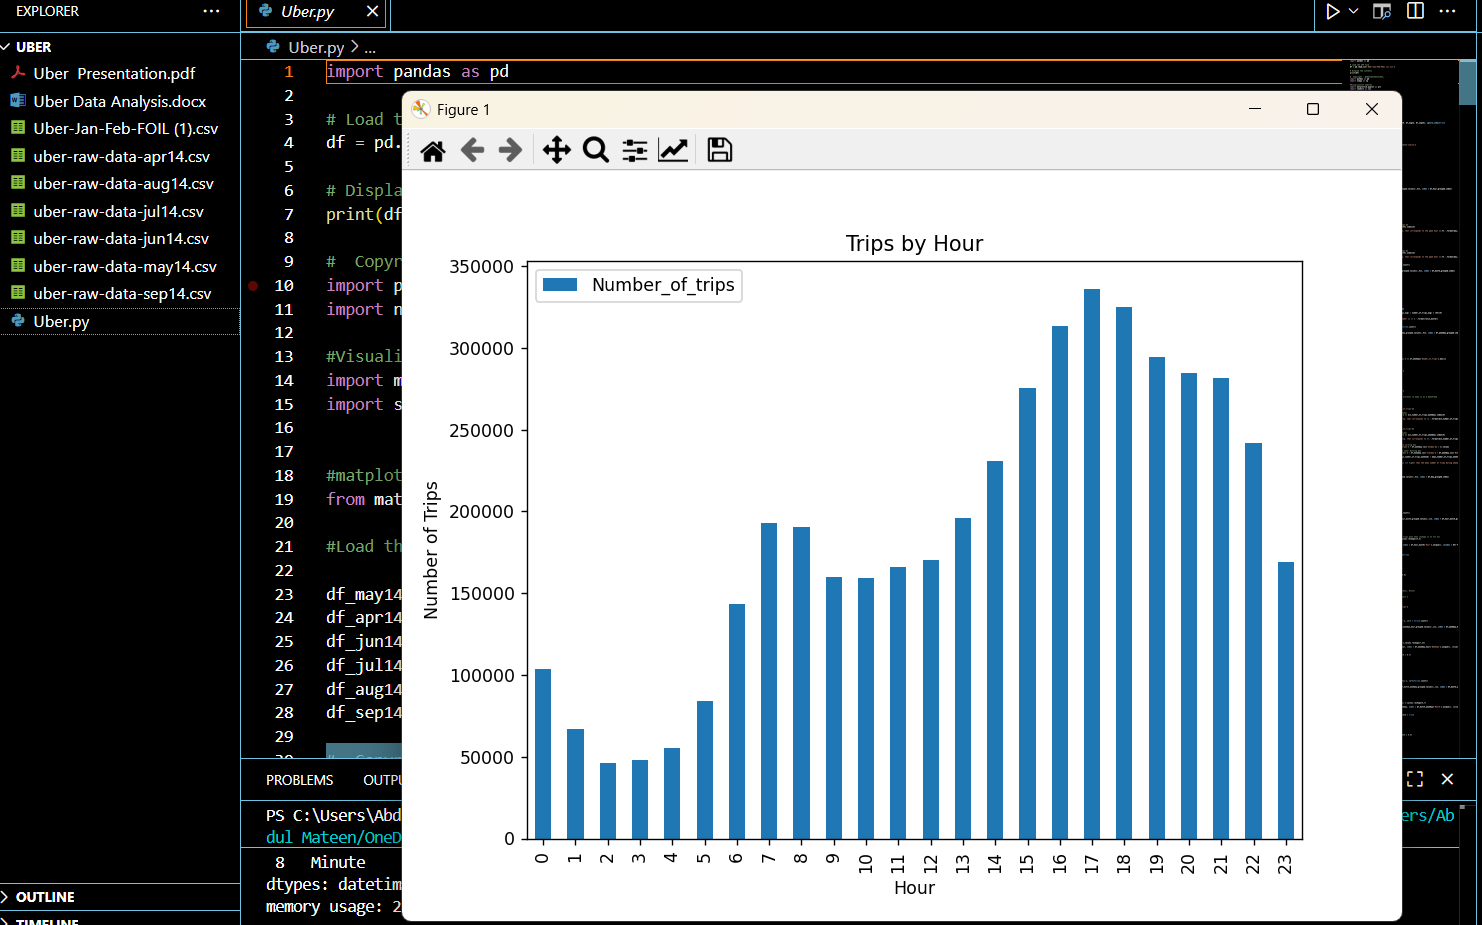Maximize the terminal panel size
The width and height of the screenshot is (1482, 925).
click(1415, 779)
